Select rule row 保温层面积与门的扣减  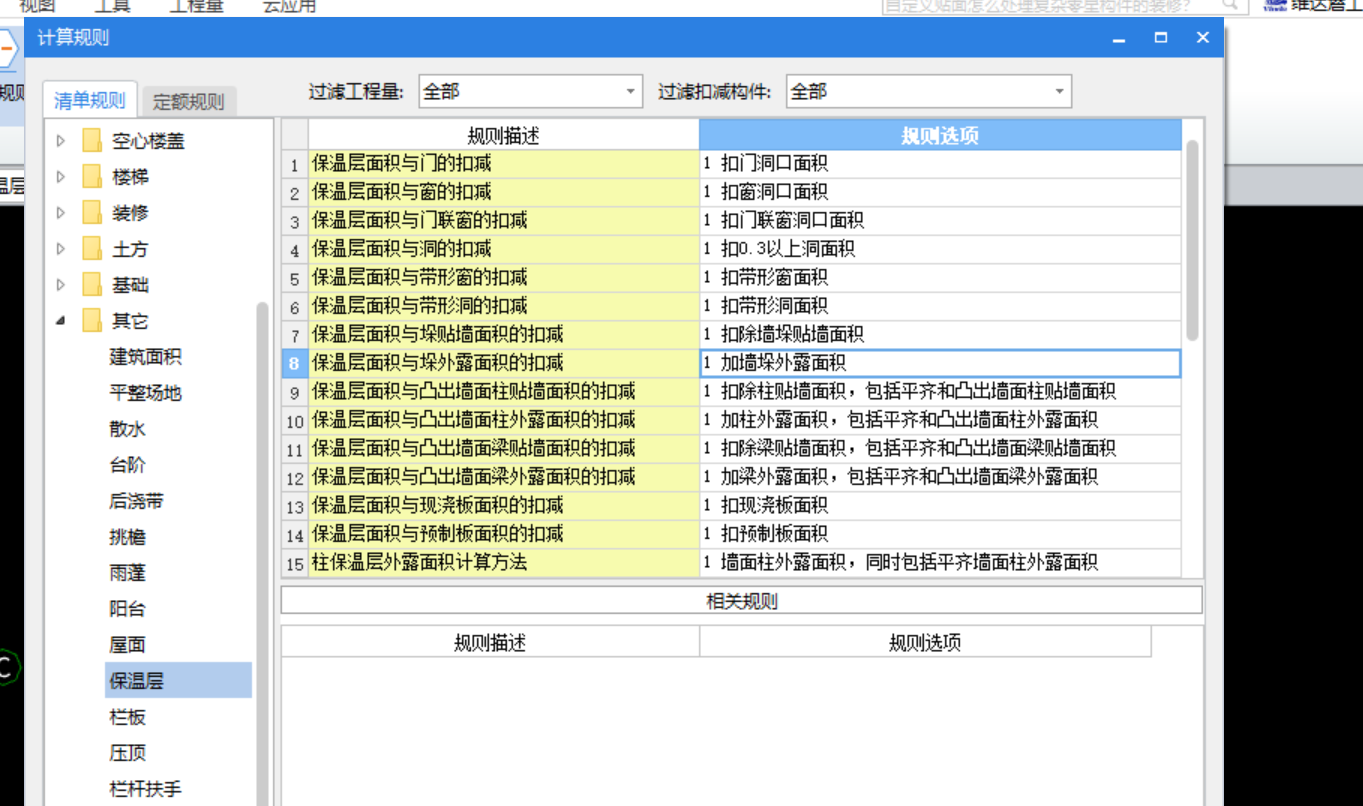point(503,164)
